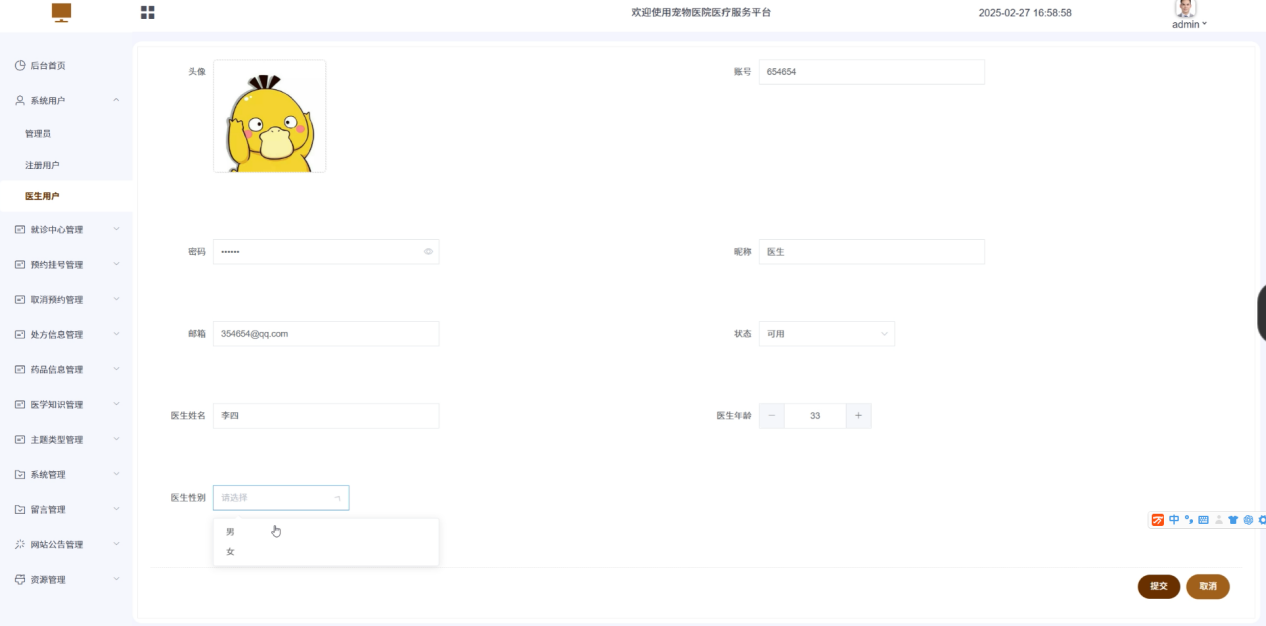Open the 主题类型管理 menu label

pyautogui.click(x=57, y=440)
